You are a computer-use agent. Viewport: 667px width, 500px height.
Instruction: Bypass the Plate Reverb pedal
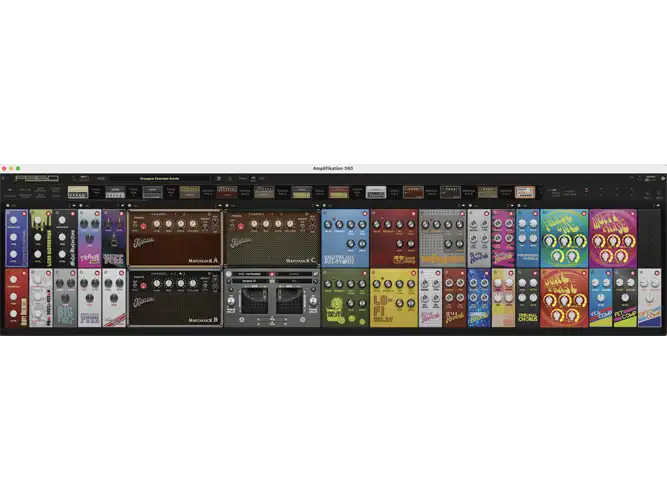coord(486,214)
